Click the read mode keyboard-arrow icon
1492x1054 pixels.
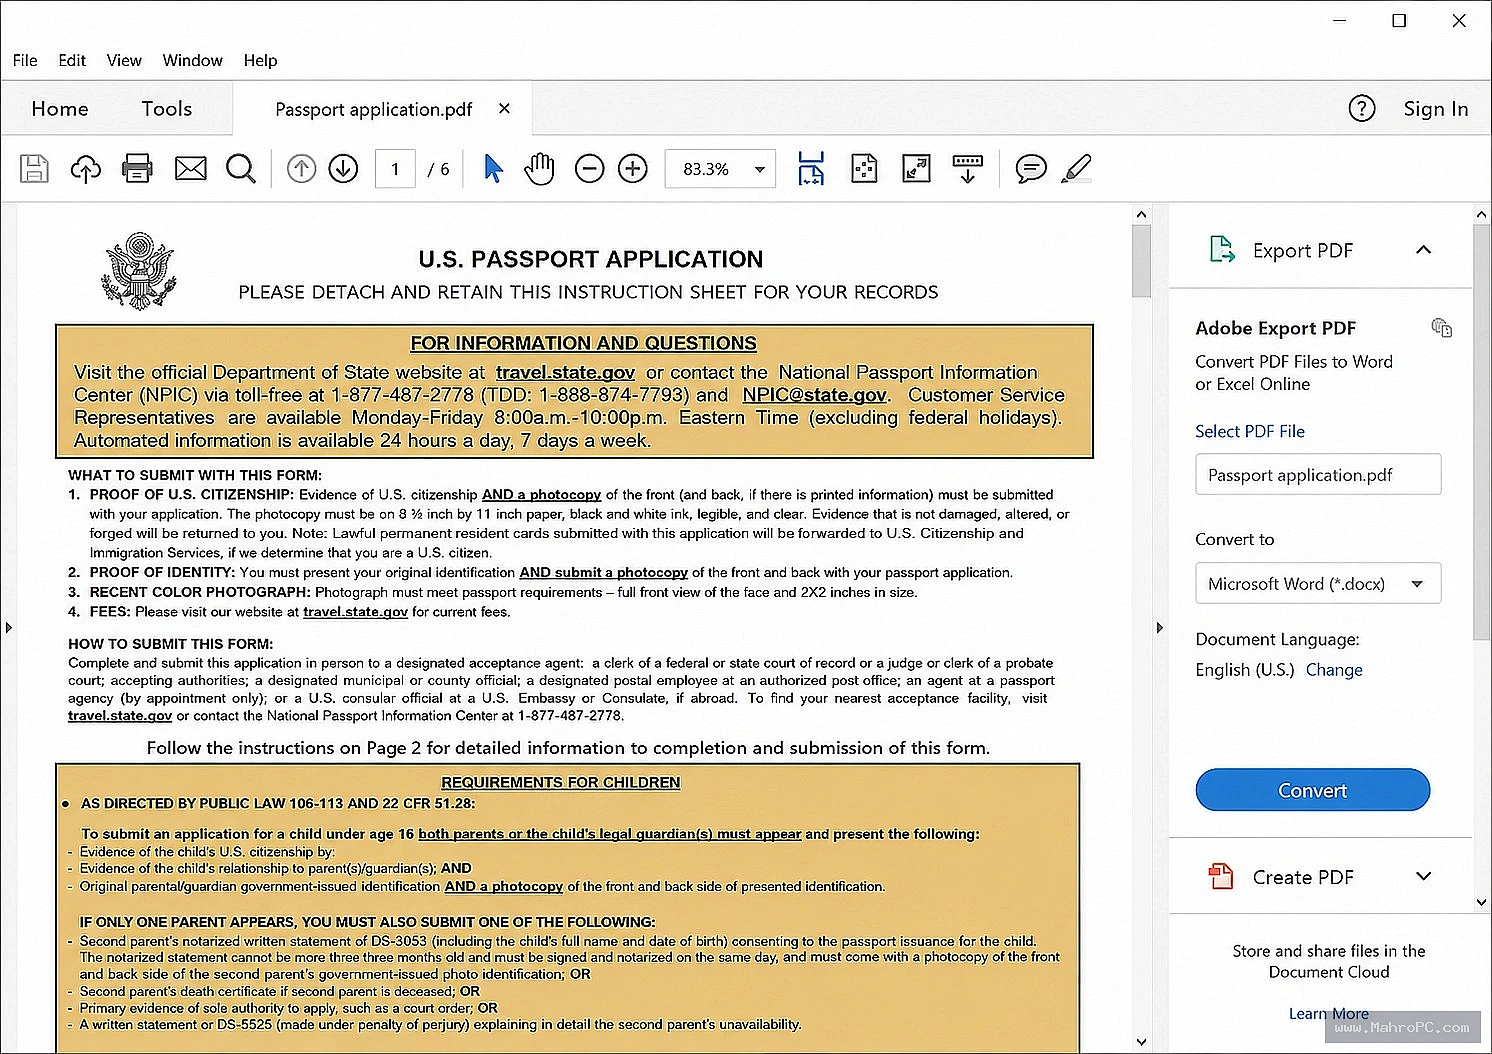pyautogui.click(x=967, y=168)
